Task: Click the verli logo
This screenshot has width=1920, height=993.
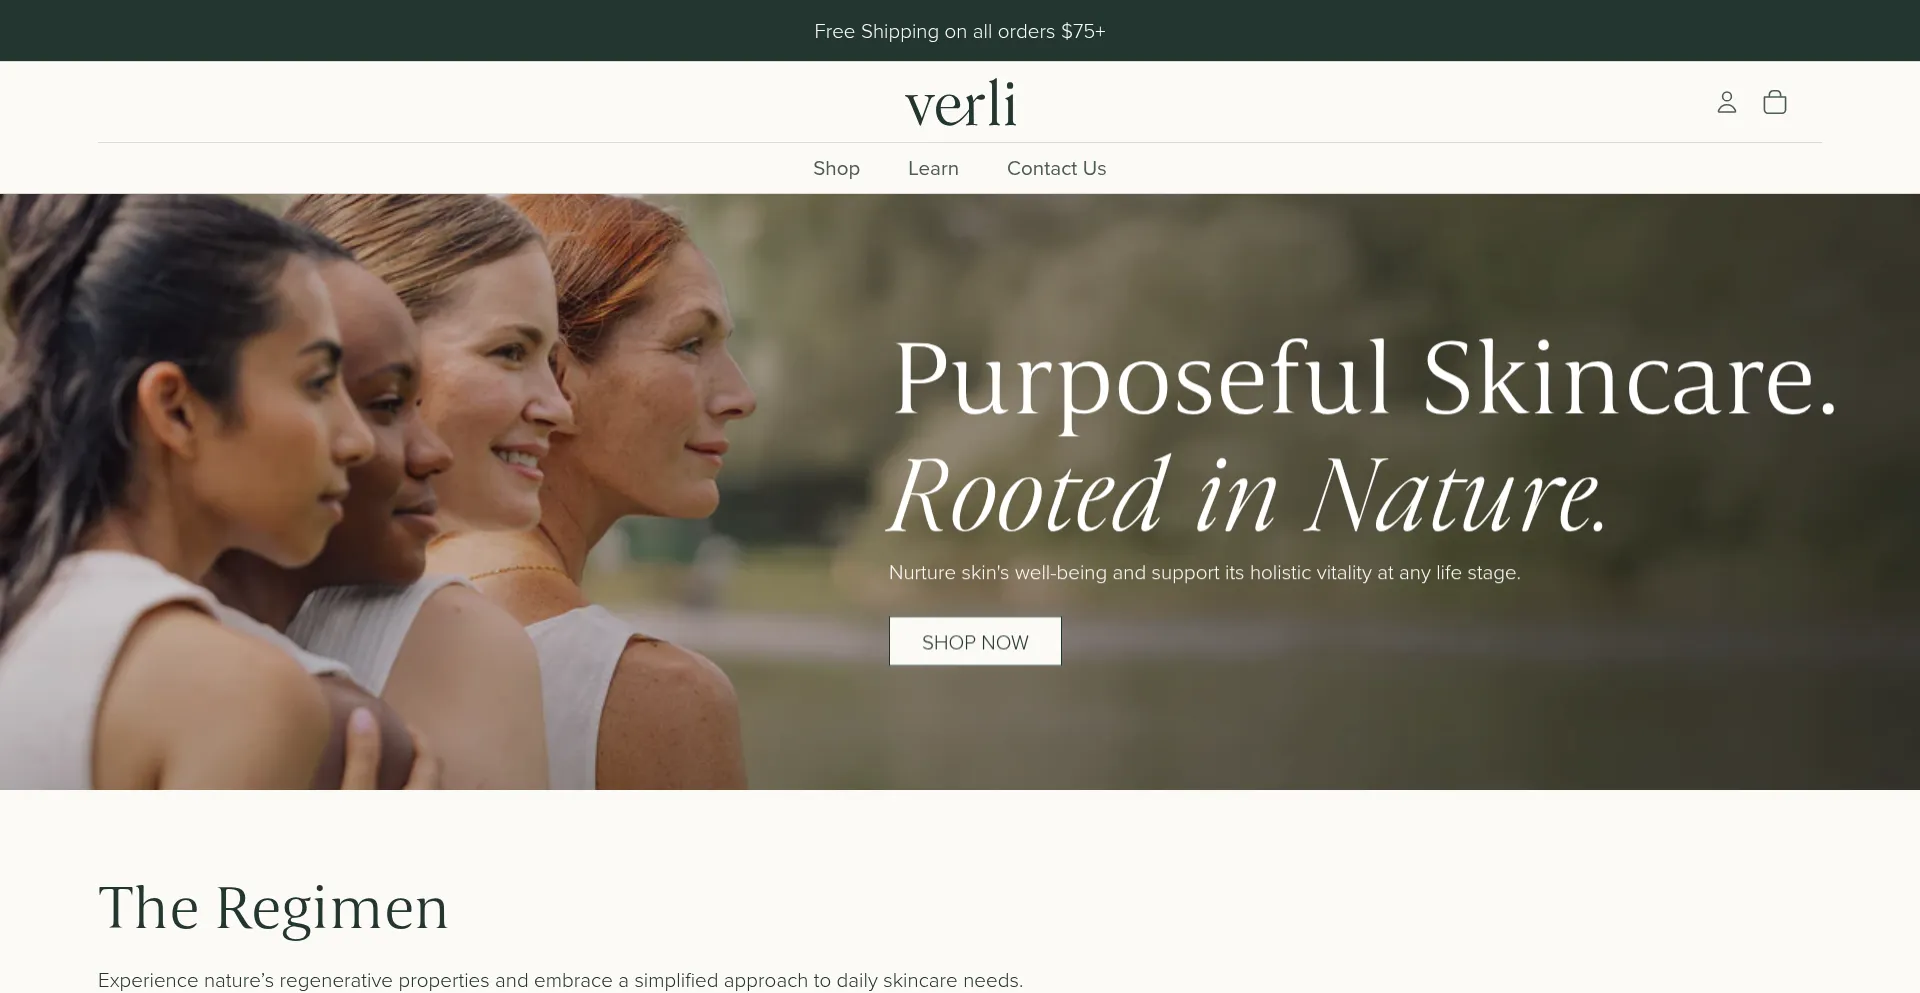Action: tap(960, 103)
